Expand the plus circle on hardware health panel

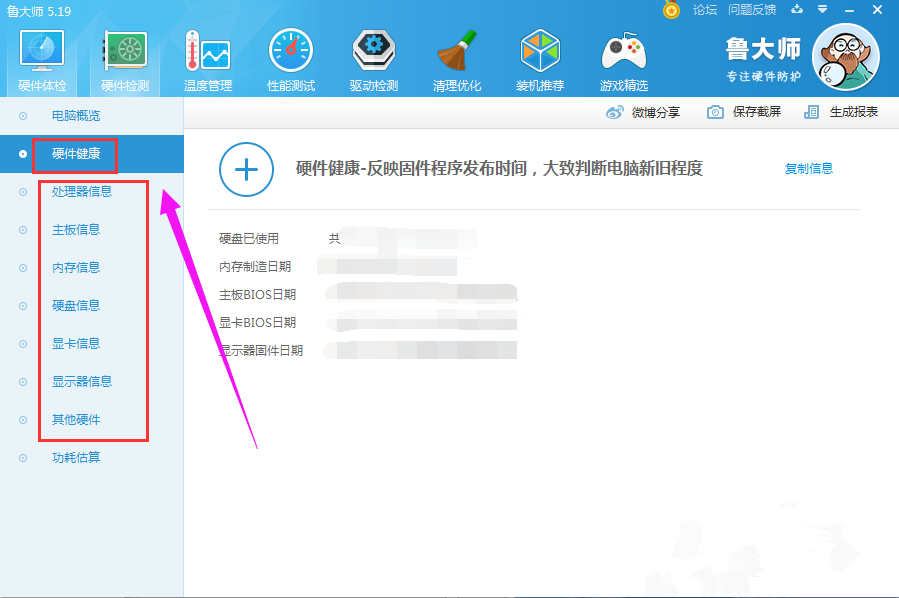point(246,170)
